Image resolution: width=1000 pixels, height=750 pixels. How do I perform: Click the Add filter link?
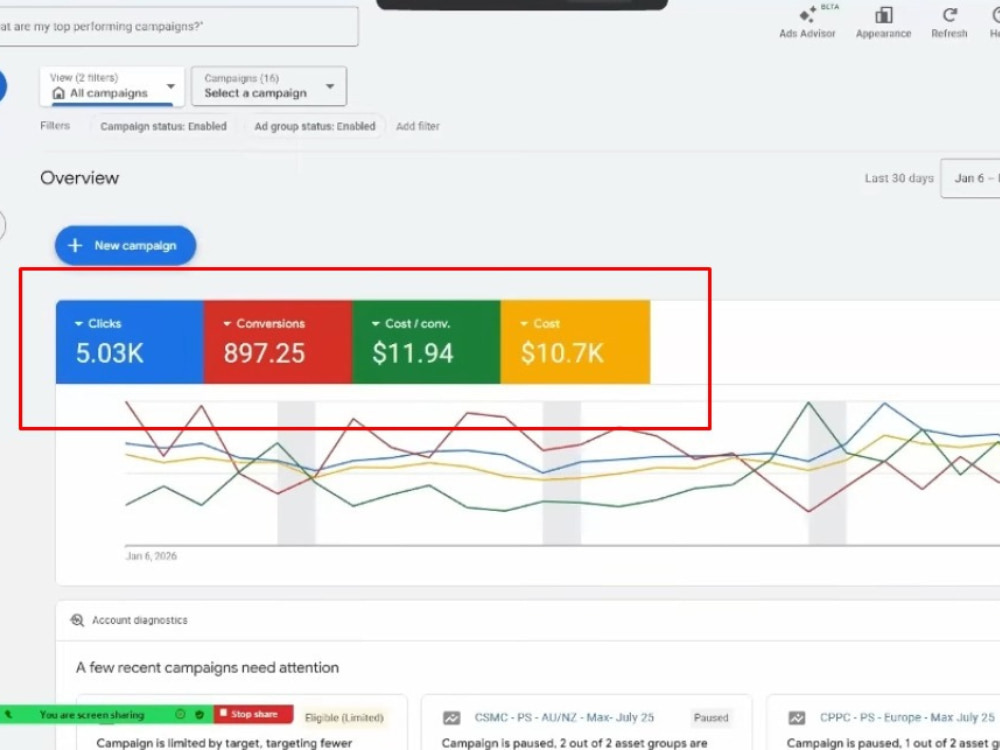(418, 126)
